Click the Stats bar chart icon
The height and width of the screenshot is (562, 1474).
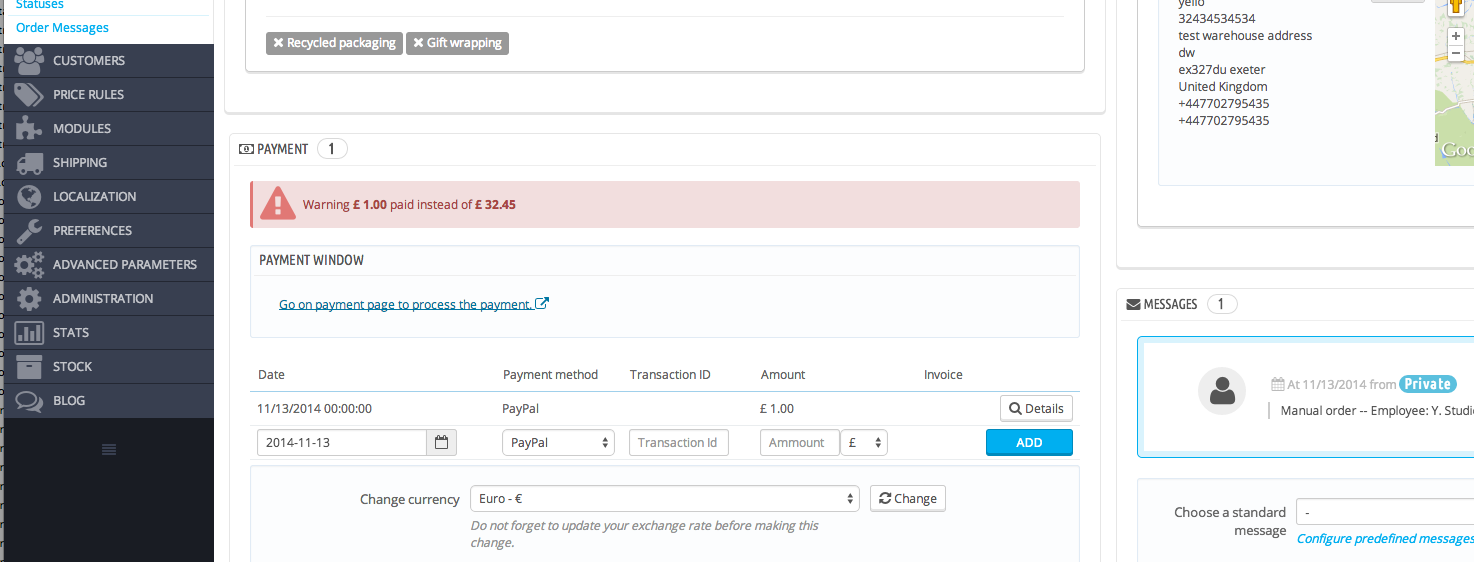pyautogui.click(x=29, y=333)
